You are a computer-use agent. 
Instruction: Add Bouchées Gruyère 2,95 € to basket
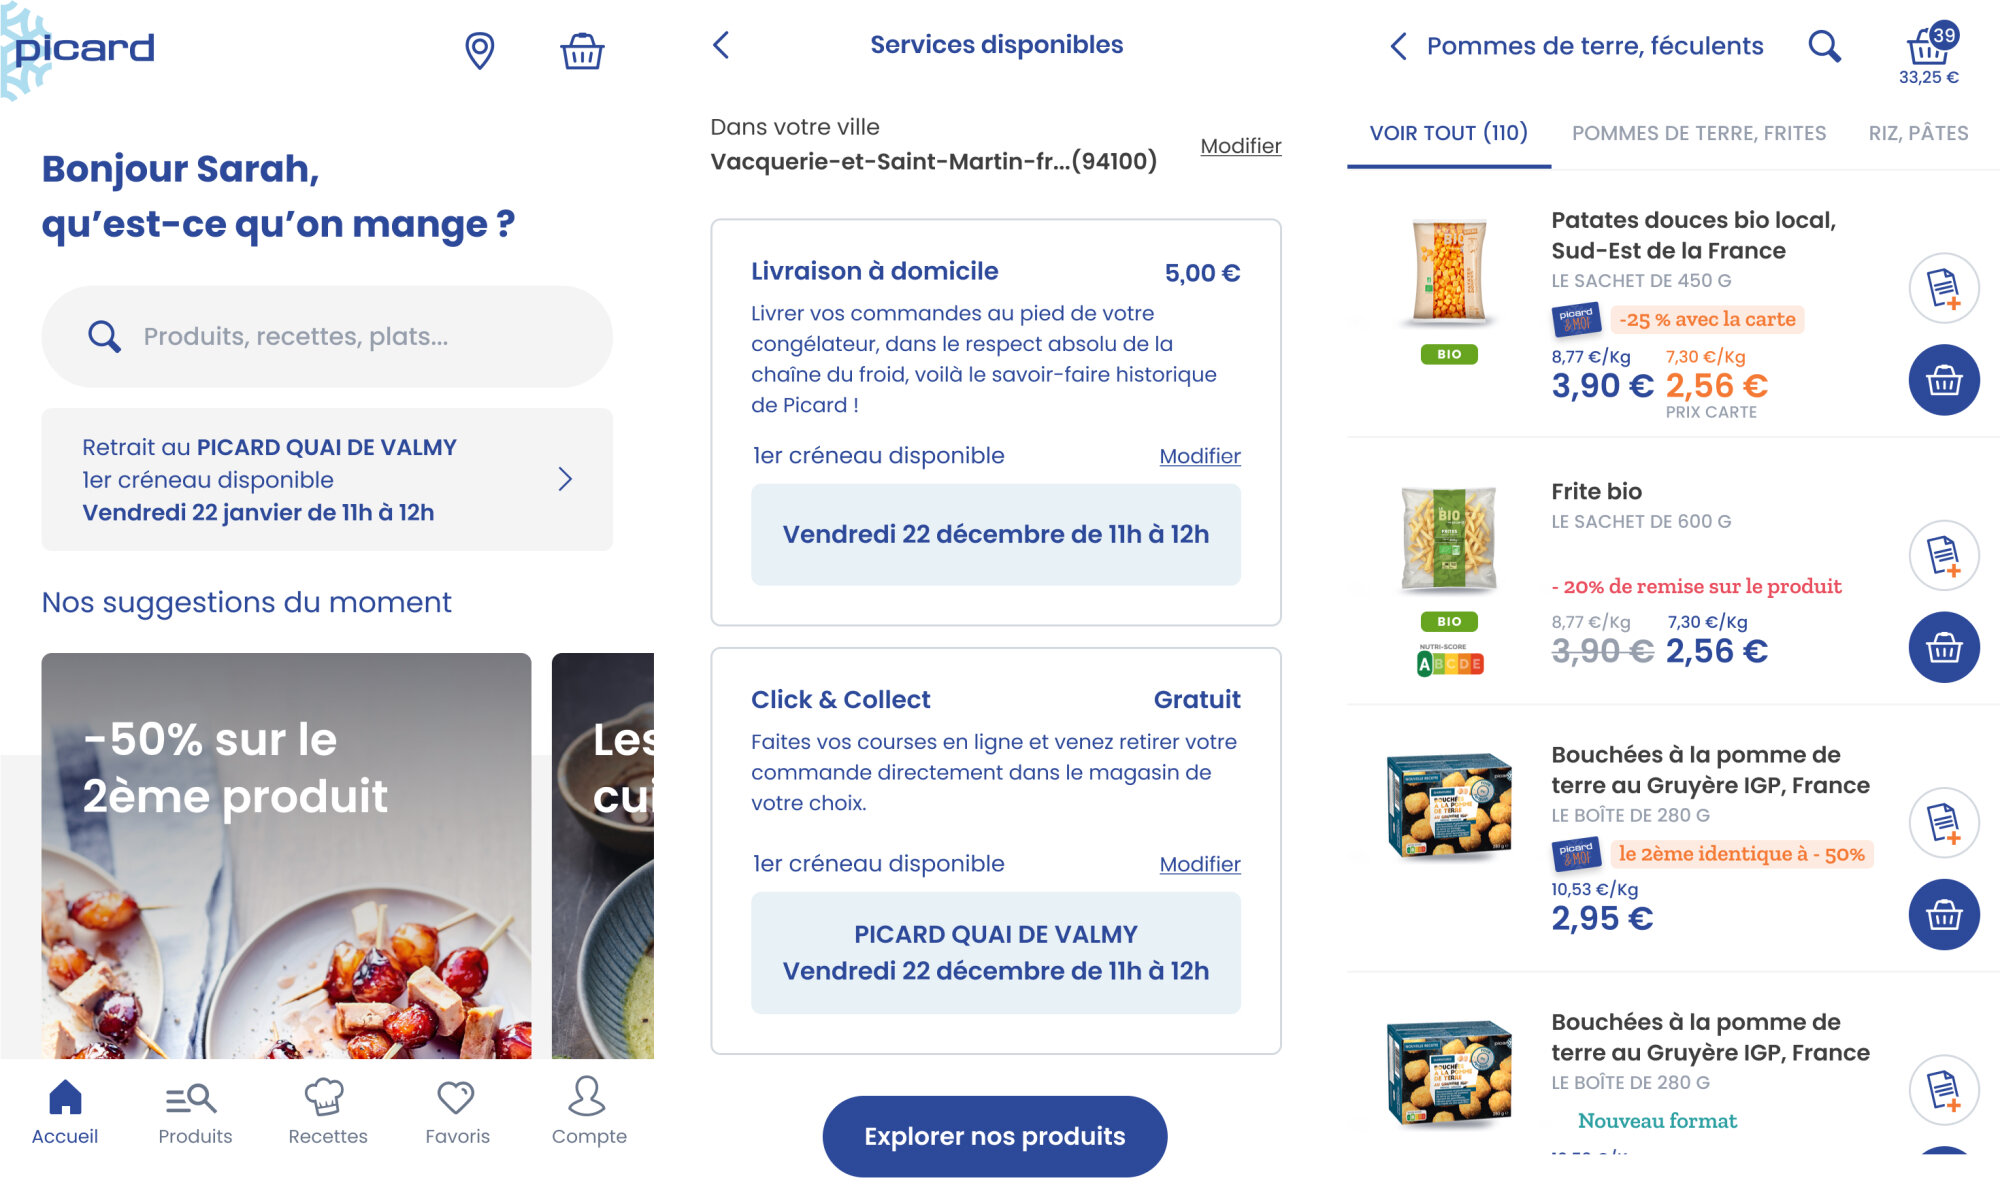[1943, 914]
